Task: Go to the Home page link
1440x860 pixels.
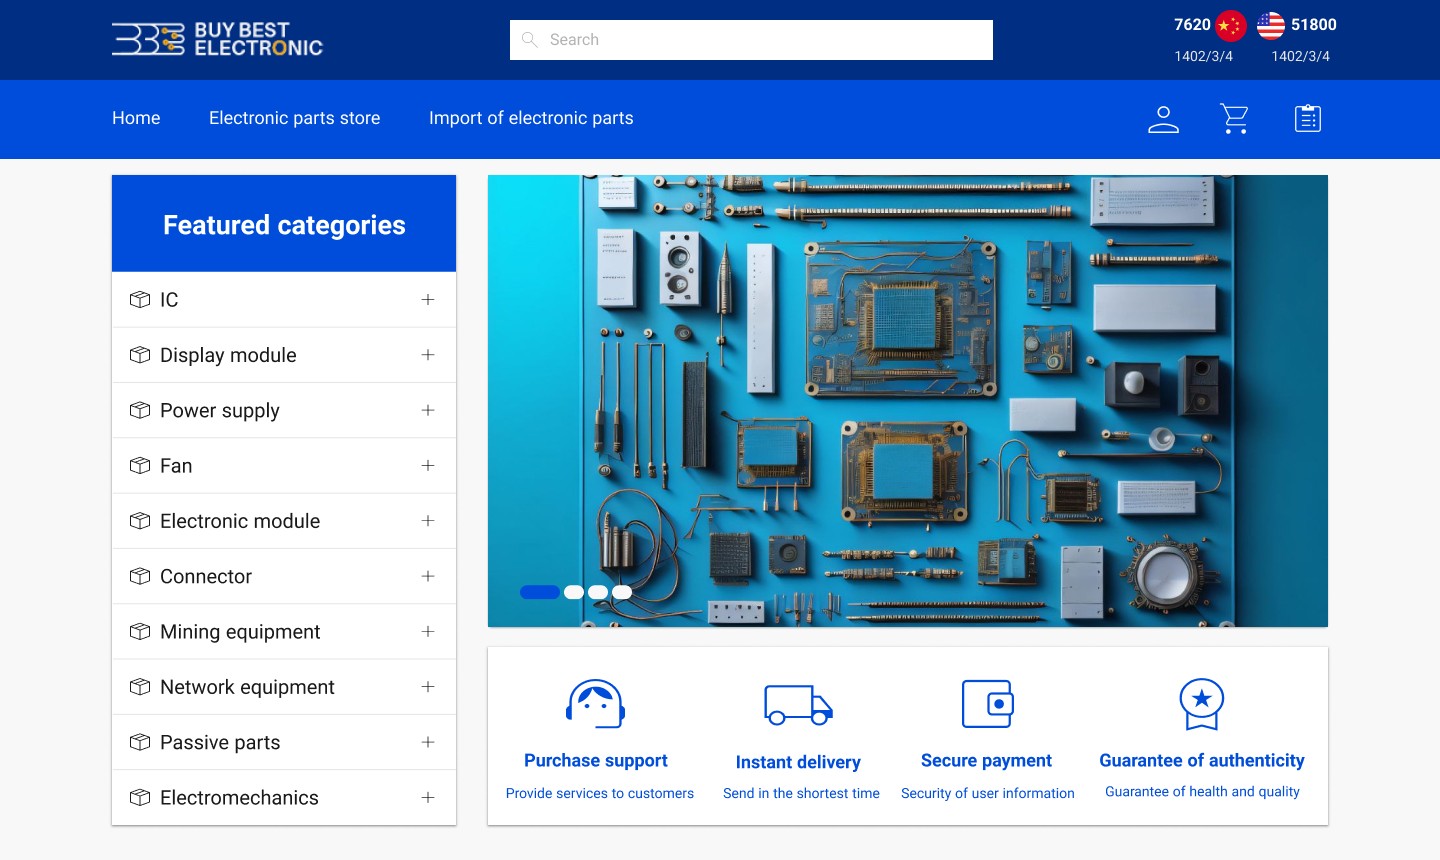Action: 136,118
